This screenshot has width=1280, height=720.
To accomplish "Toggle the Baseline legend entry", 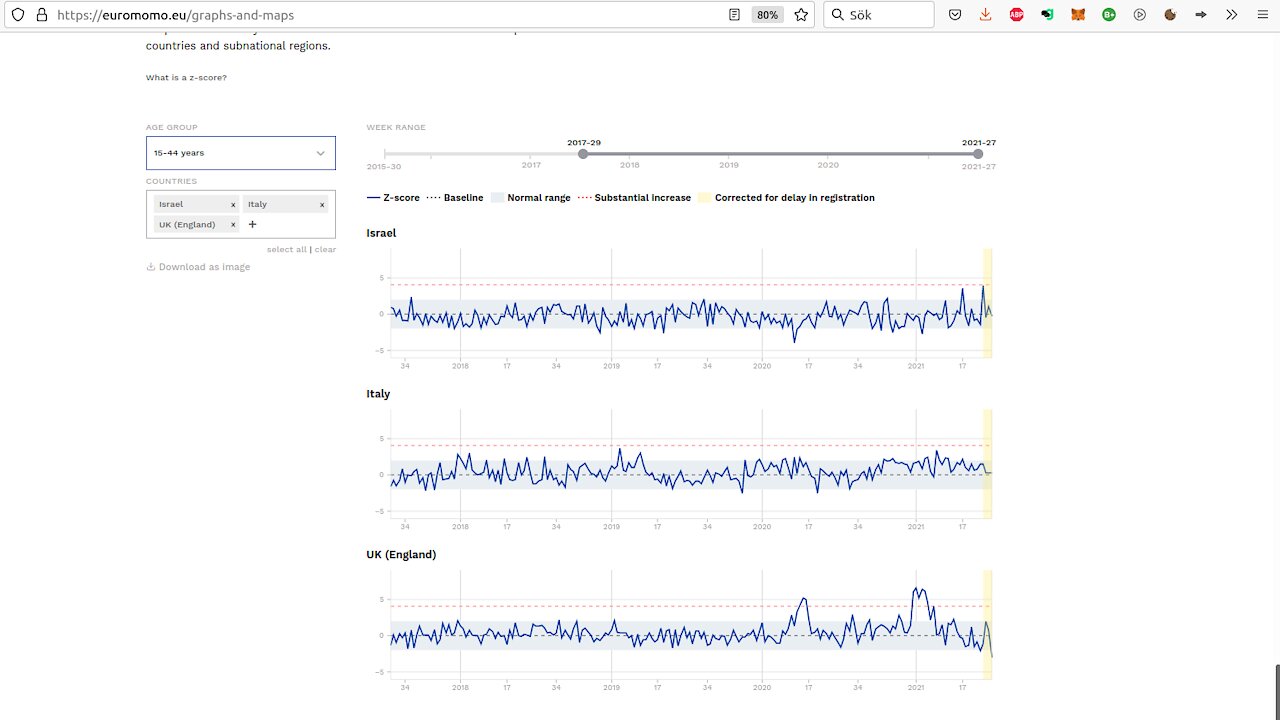I will pyautogui.click(x=455, y=198).
